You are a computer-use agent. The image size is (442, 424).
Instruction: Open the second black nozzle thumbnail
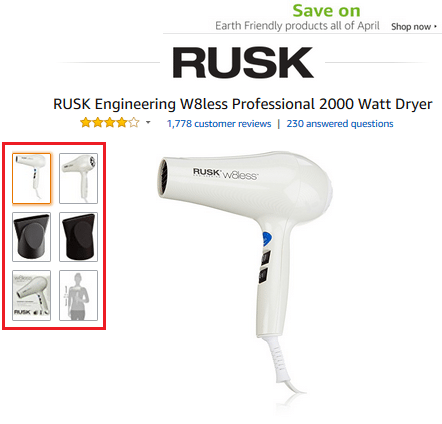[x=78, y=237]
